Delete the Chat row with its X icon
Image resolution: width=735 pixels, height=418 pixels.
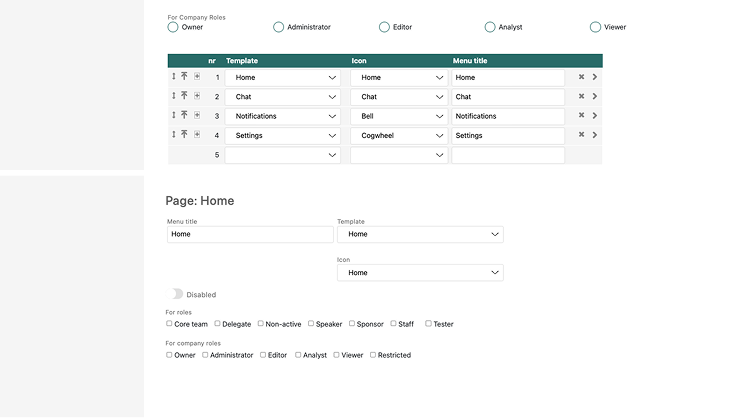tap(581, 96)
